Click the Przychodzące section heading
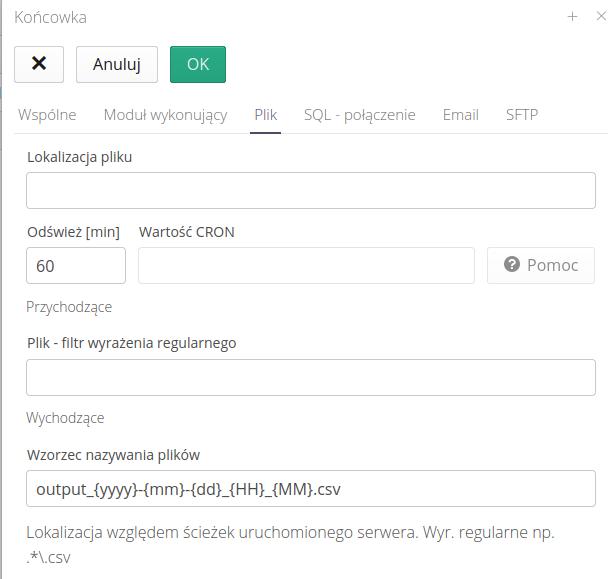This screenshot has width=608, height=579. pos(69,307)
